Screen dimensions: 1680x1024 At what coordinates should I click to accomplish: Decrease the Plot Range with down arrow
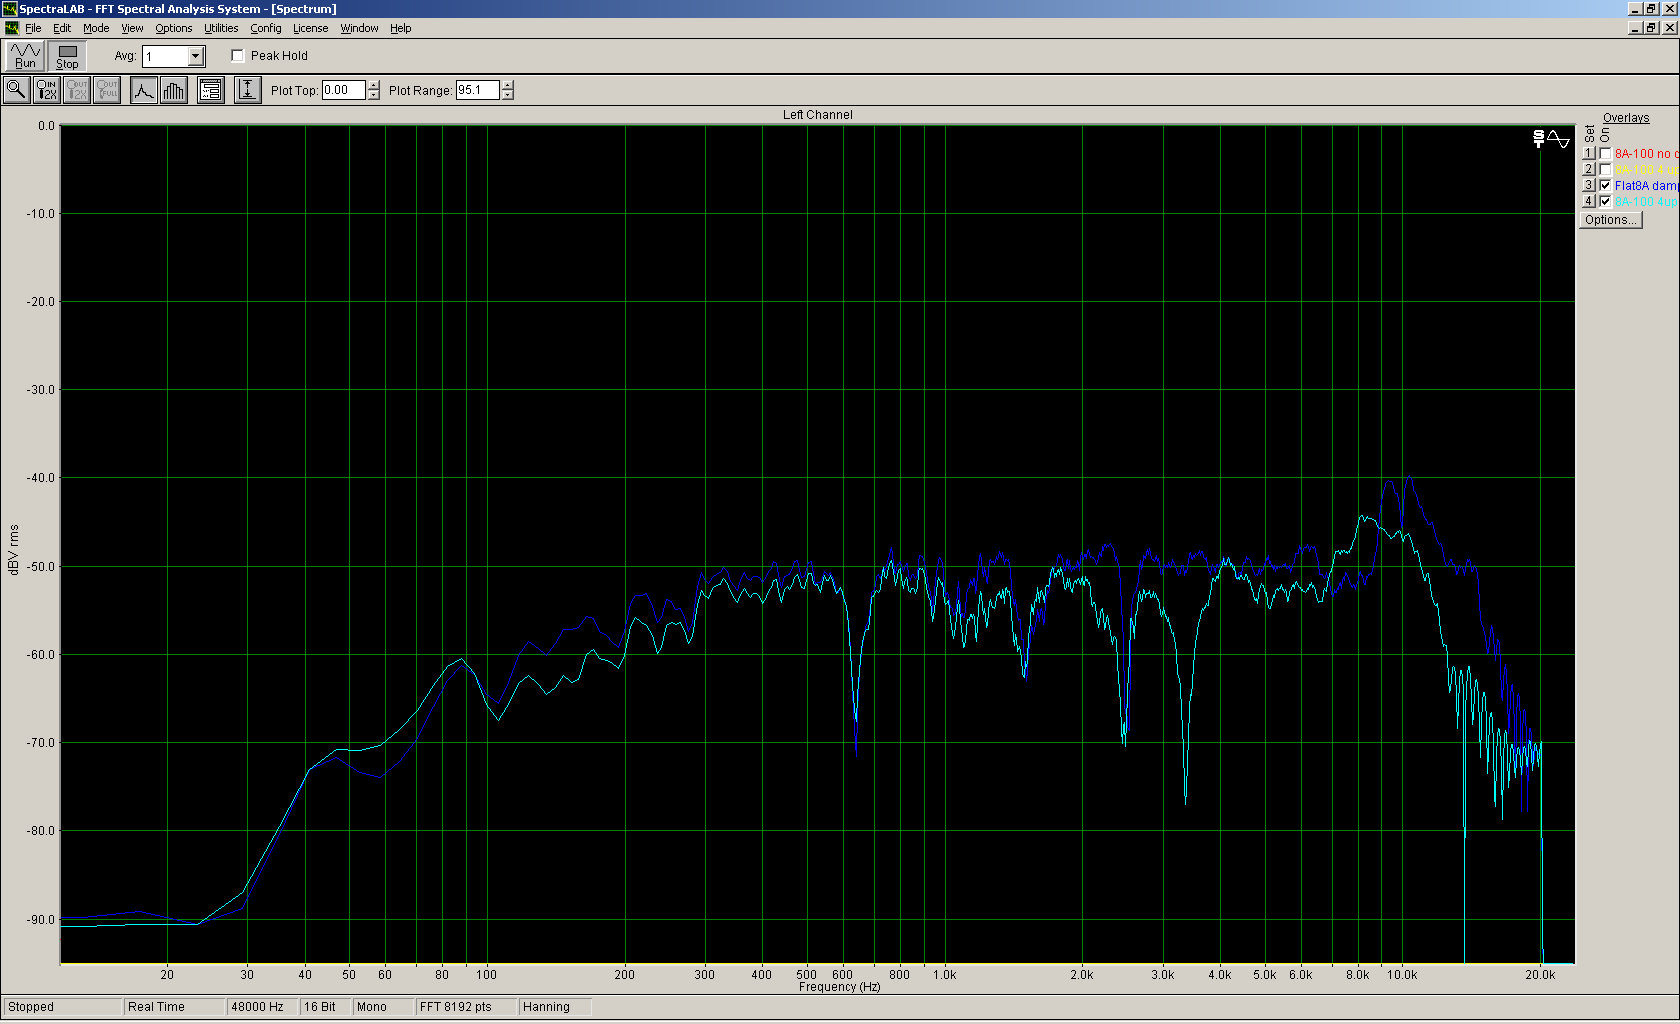point(508,96)
